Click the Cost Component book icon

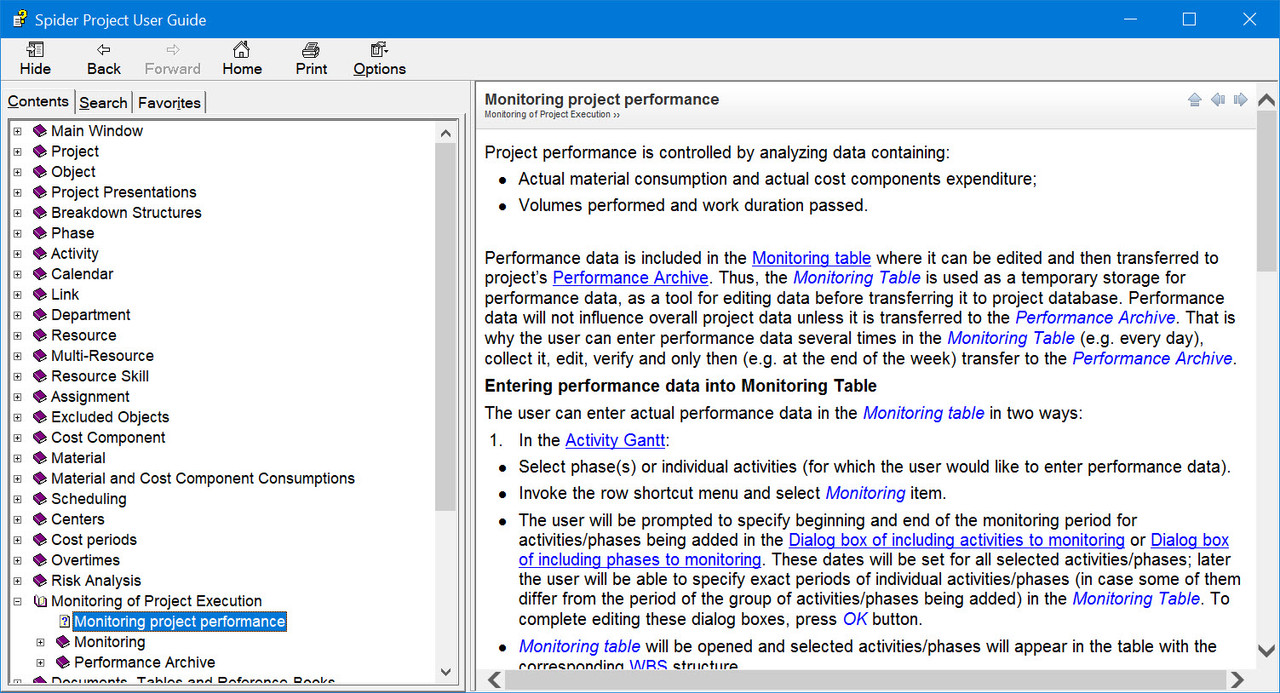coord(40,437)
